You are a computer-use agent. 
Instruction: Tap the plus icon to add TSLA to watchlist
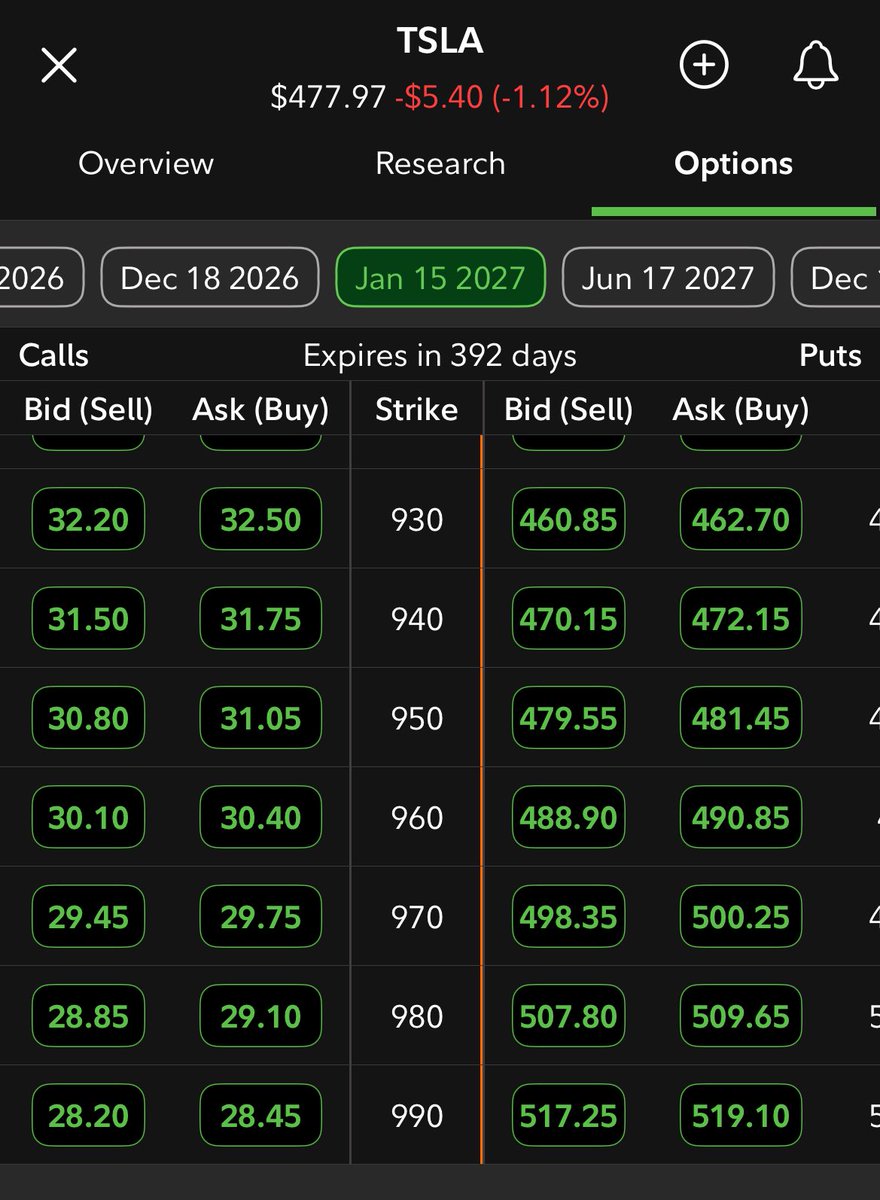pos(704,64)
